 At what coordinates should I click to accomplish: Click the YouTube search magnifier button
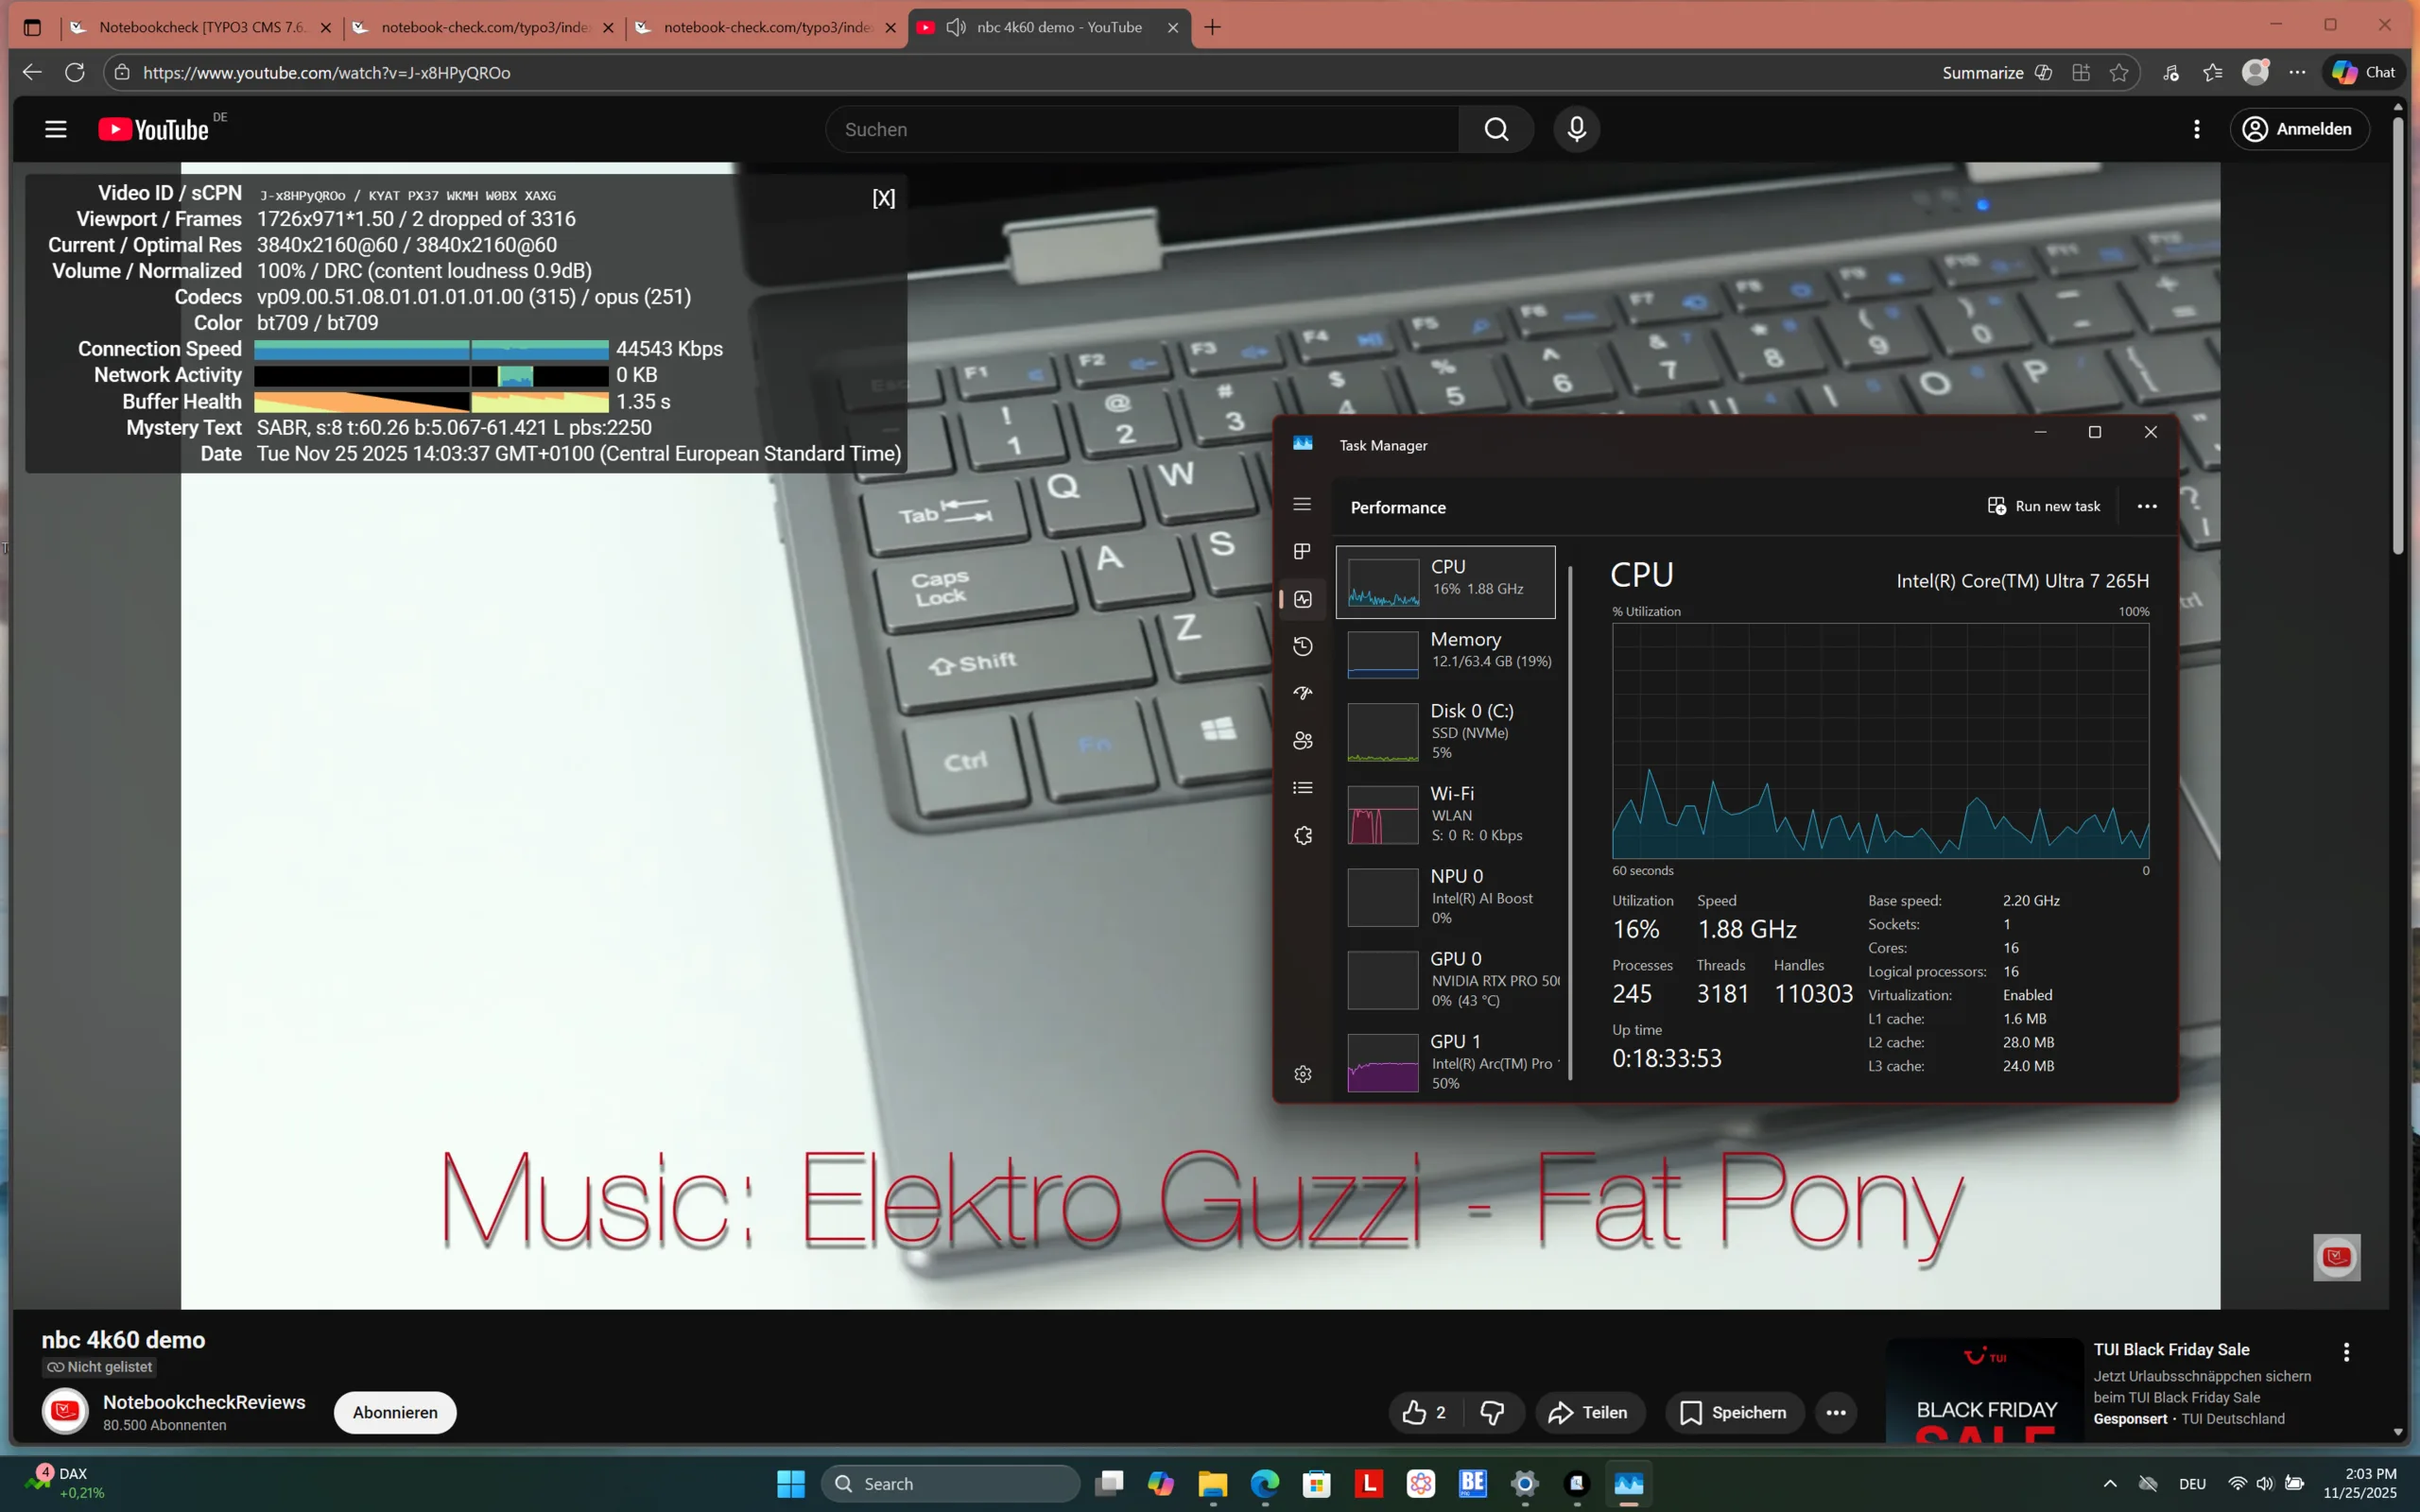coord(1496,129)
